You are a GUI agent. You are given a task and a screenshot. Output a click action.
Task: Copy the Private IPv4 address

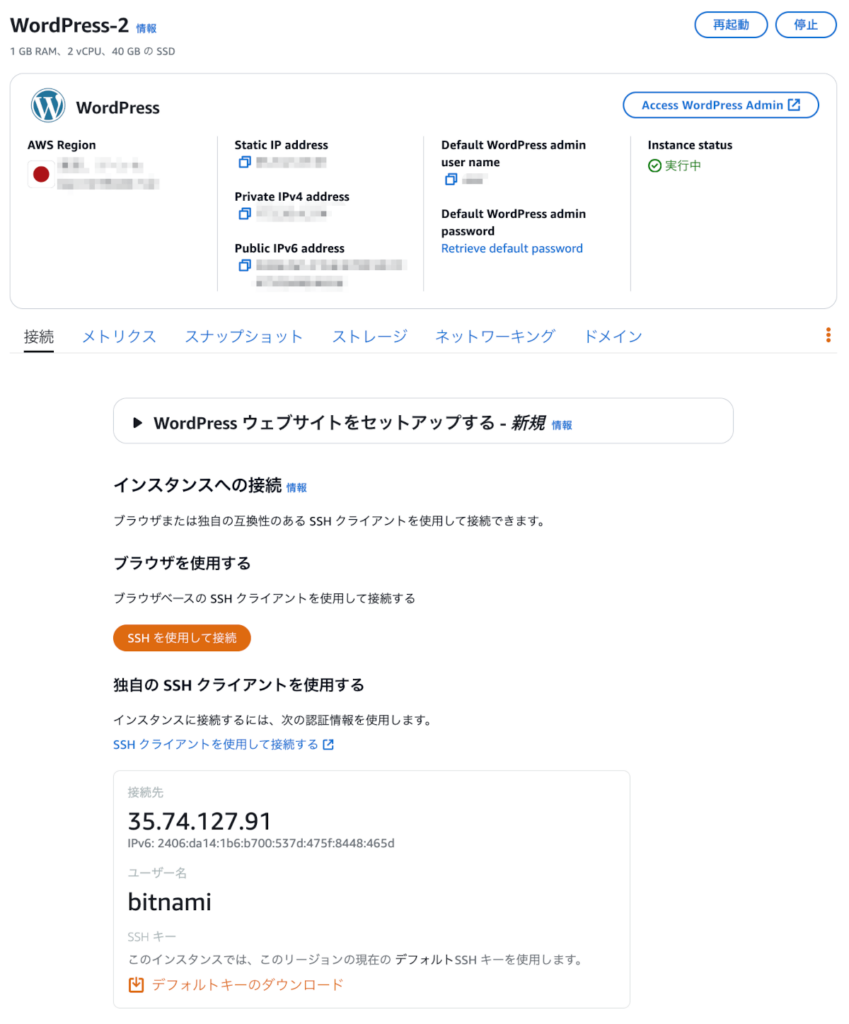pyautogui.click(x=244, y=214)
